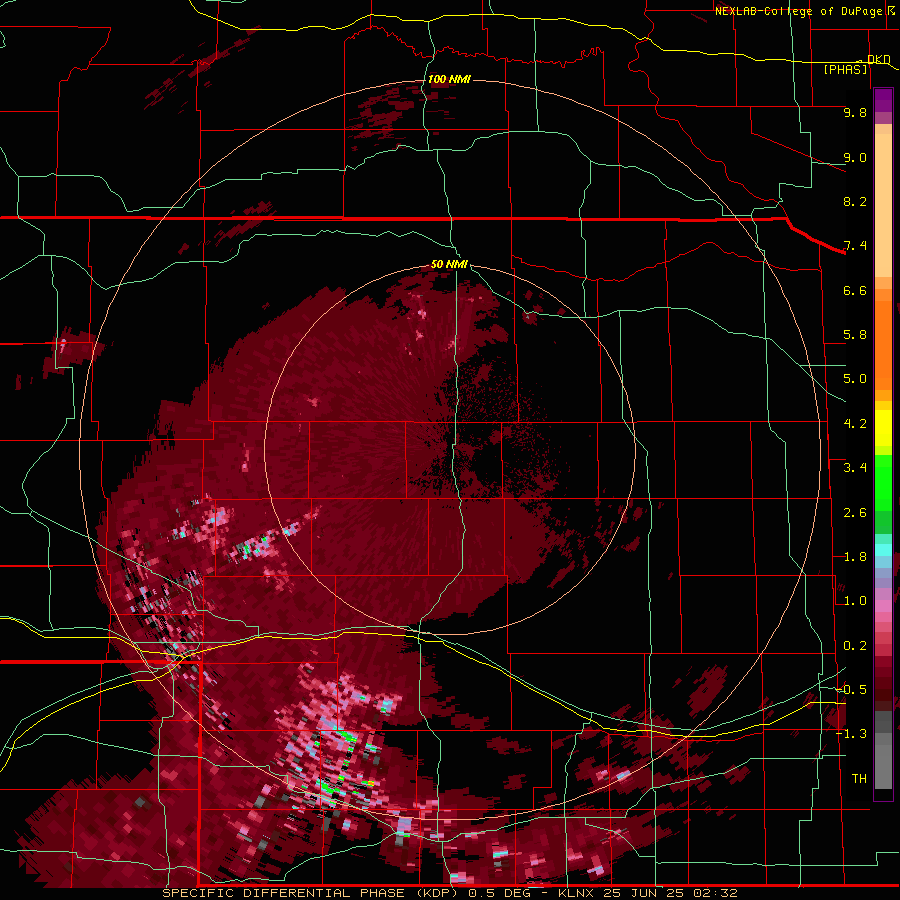Select the 9.8 value on color scale
Viewport: 900px width, 900px height.
[x=855, y=112]
